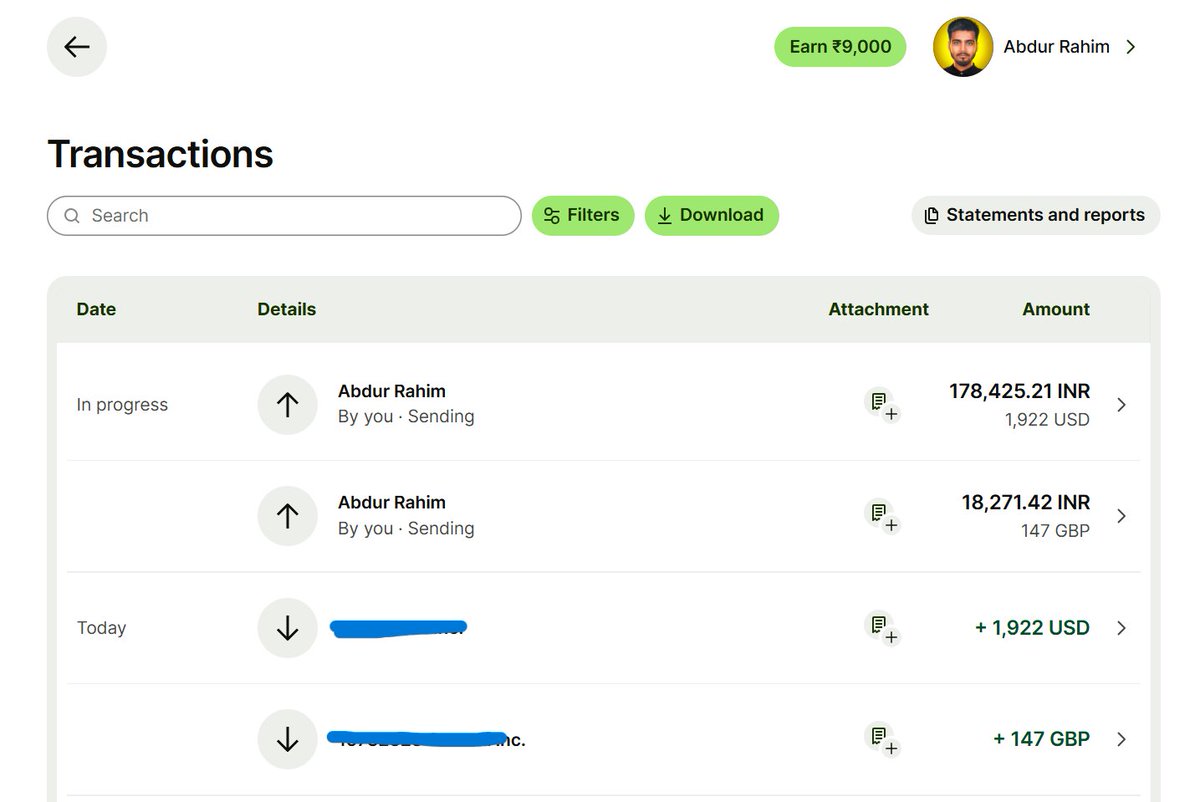This screenshot has width=1200, height=802.
Task: Go back with the arrow button
Action: point(77,47)
